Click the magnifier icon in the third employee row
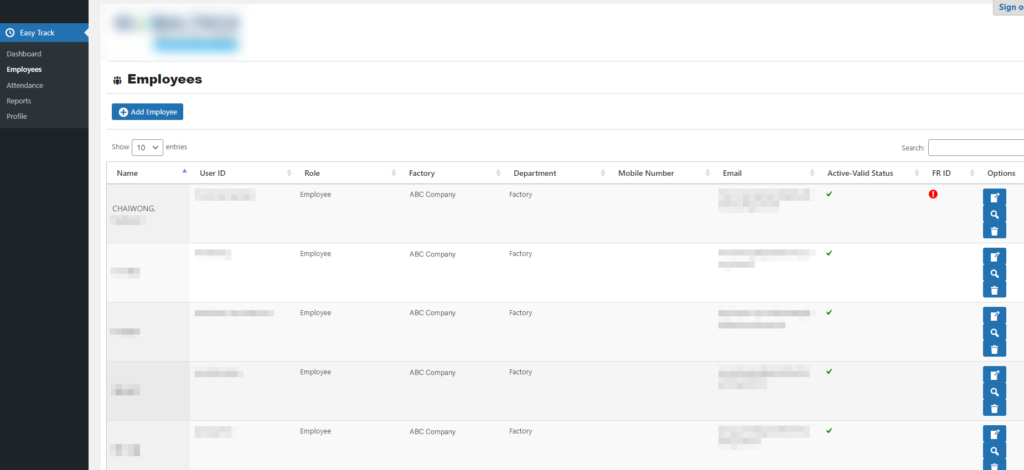 point(994,333)
